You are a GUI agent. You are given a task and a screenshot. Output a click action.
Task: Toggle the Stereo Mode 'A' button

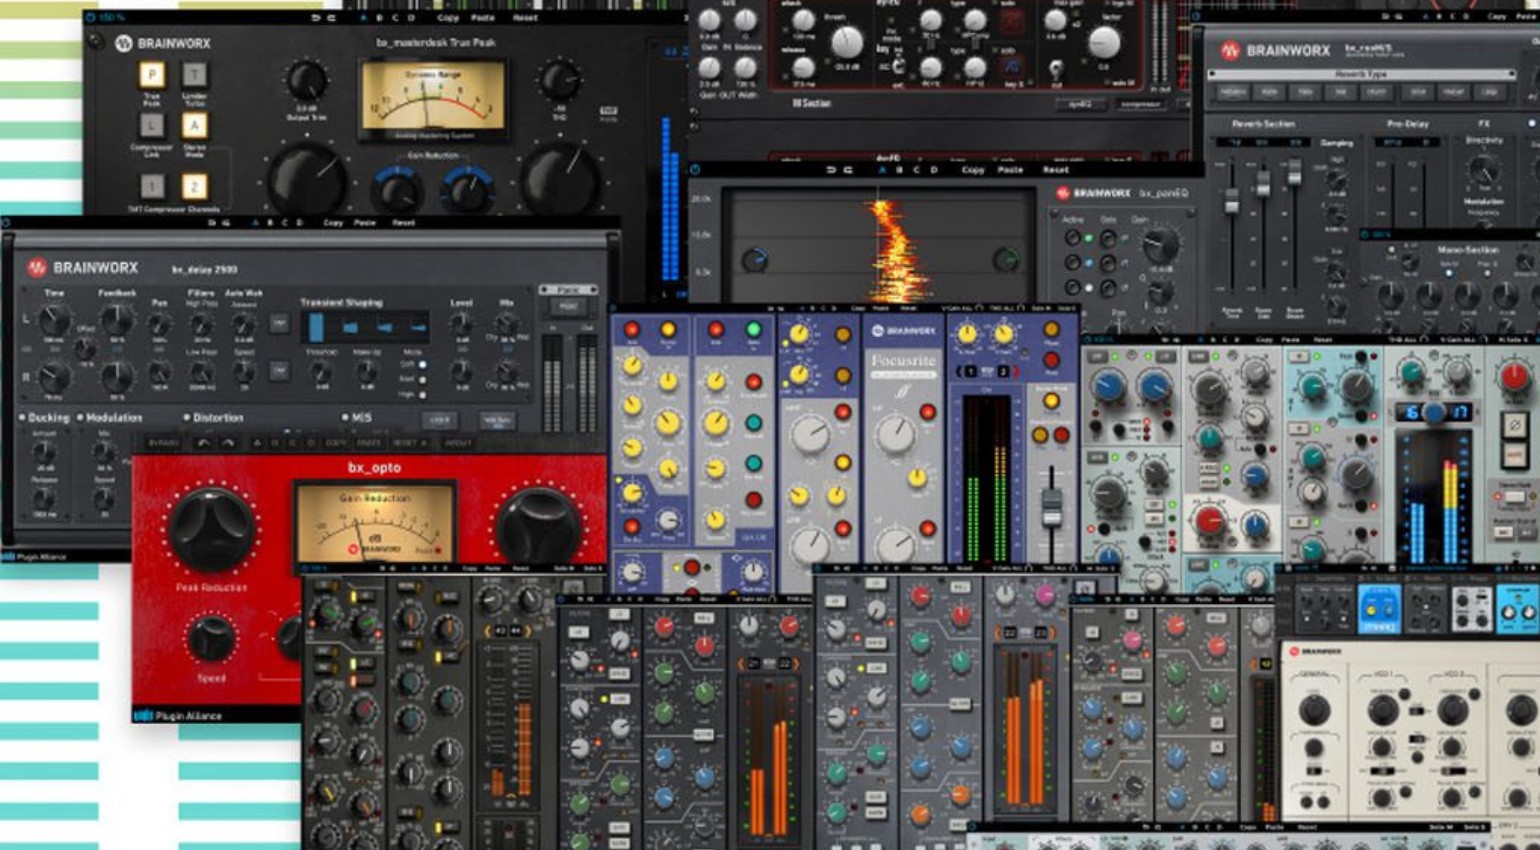point(194,125)
